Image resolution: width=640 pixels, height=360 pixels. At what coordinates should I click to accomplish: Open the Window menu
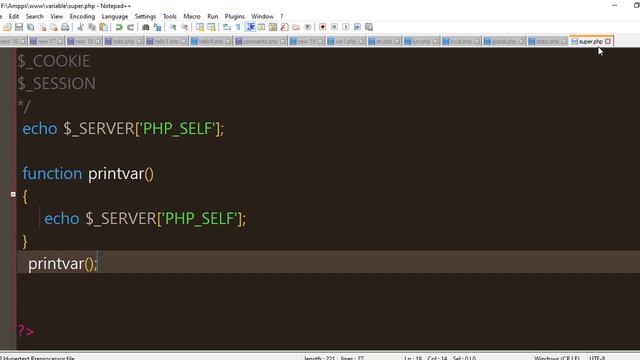pyautogui.click(x=262, y=16)
